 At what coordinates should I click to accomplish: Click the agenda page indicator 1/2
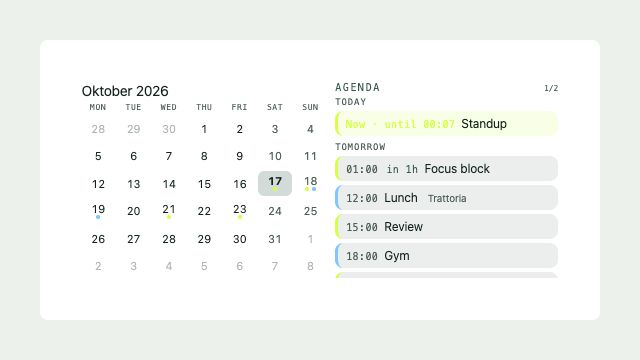[x=551, y=88]
